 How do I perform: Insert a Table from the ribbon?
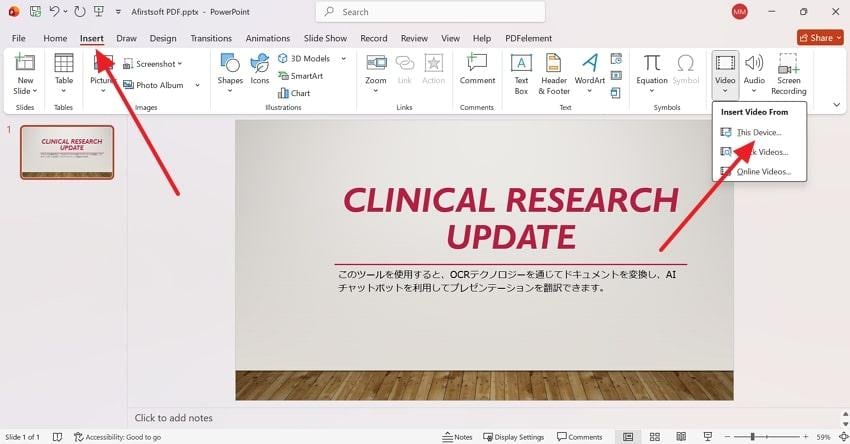pos(63,74)
